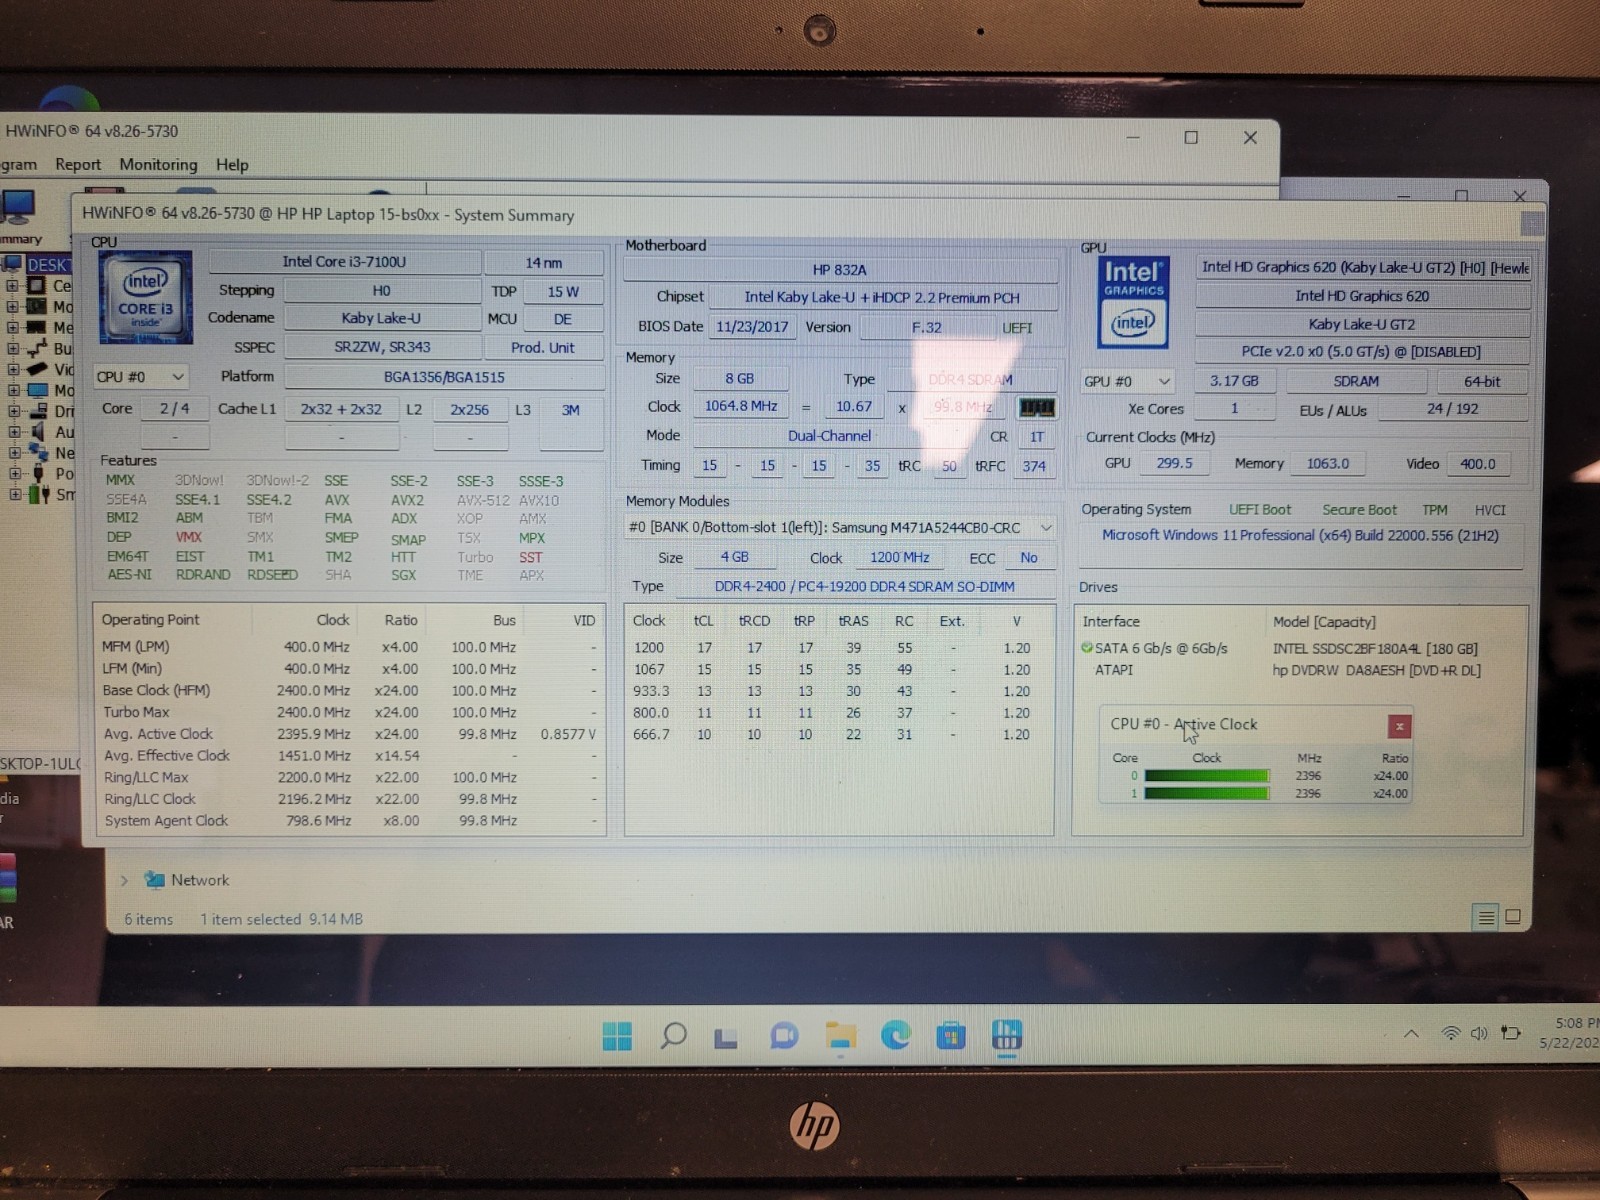Click the memory Size 8 GB field
The image size is (1600, 1200).
pyautogui.click(x=740, y=379)
